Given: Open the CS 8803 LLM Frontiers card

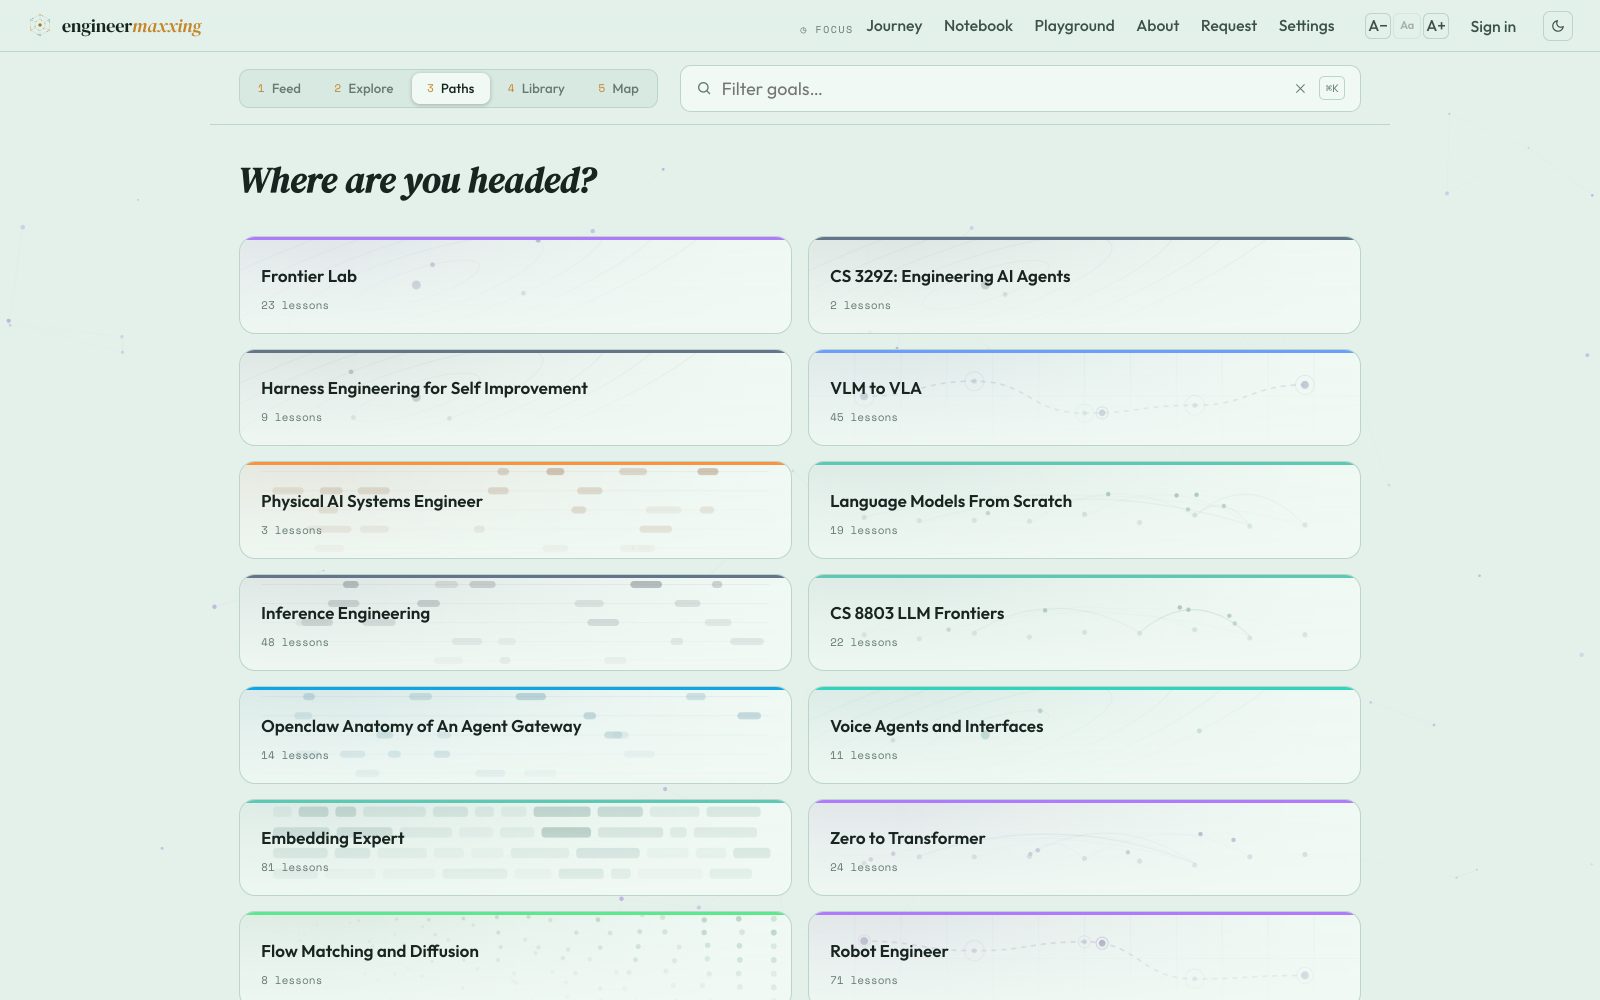Looking at the screenshot, I should pos(1084,622).
